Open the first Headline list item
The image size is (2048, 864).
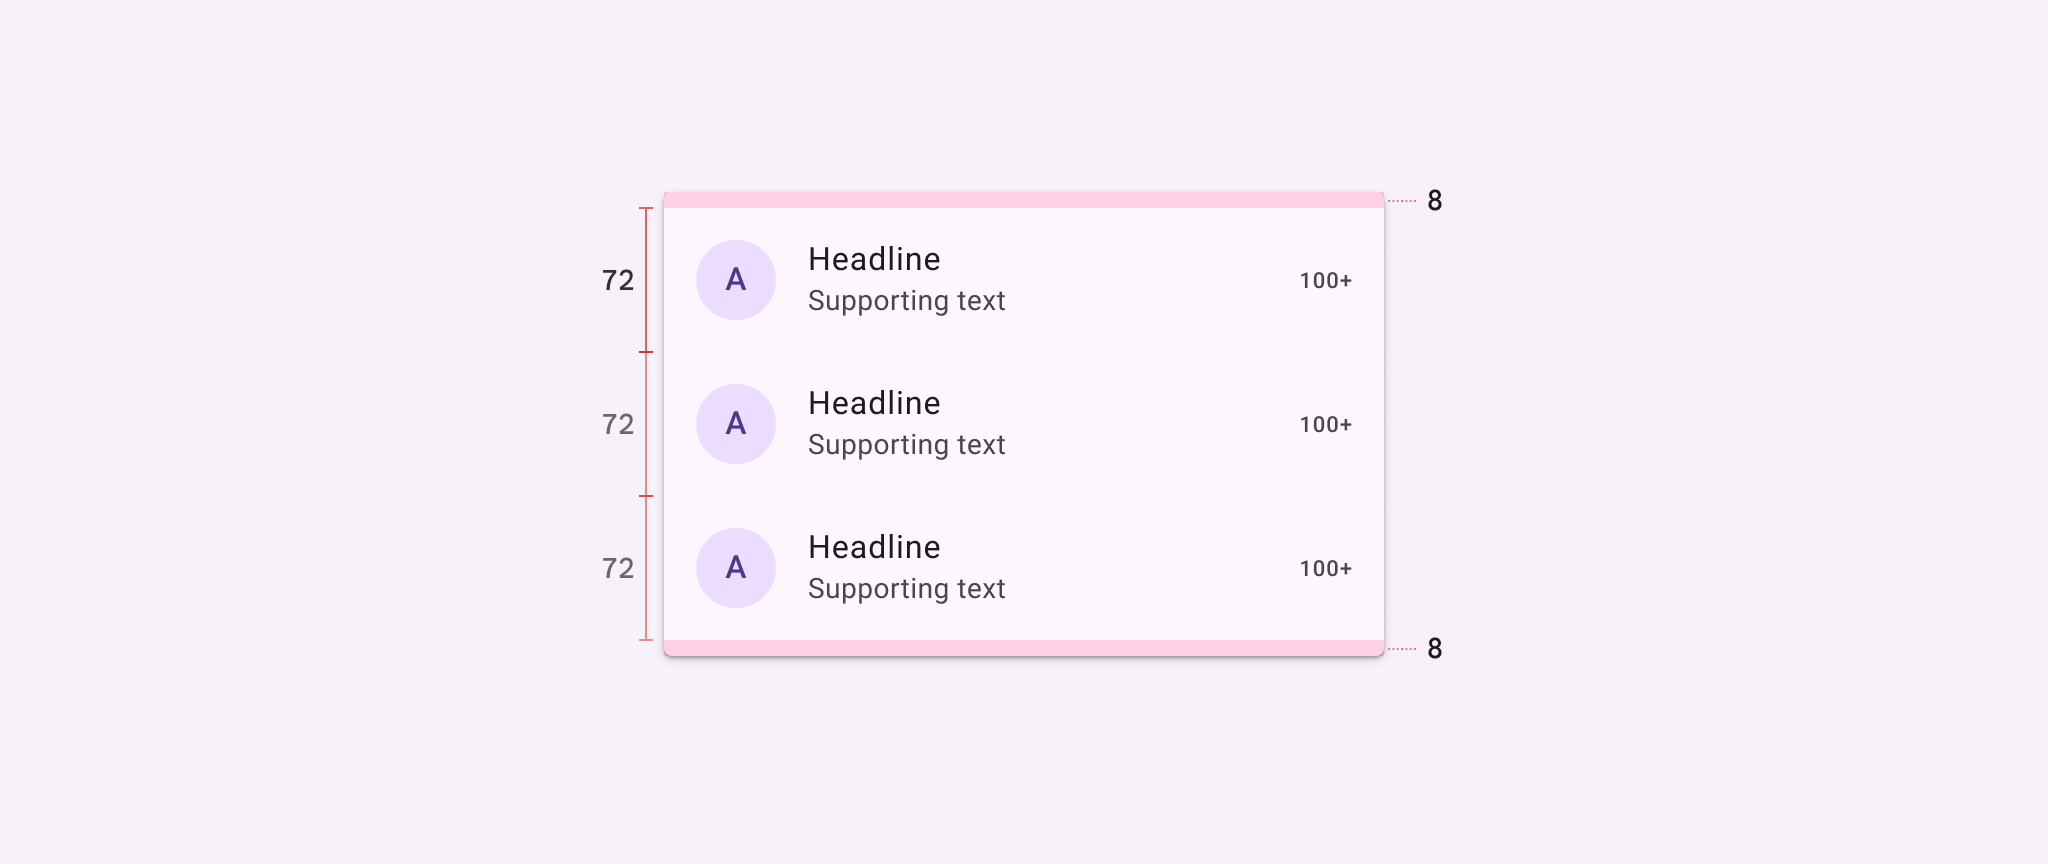click(x=874, y=259)
